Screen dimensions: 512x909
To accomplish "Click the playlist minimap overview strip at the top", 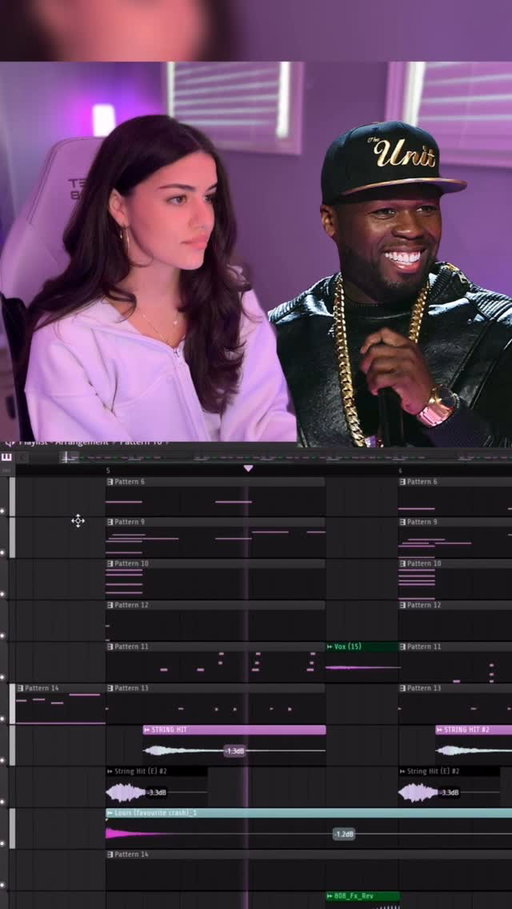I will point(287,457).
